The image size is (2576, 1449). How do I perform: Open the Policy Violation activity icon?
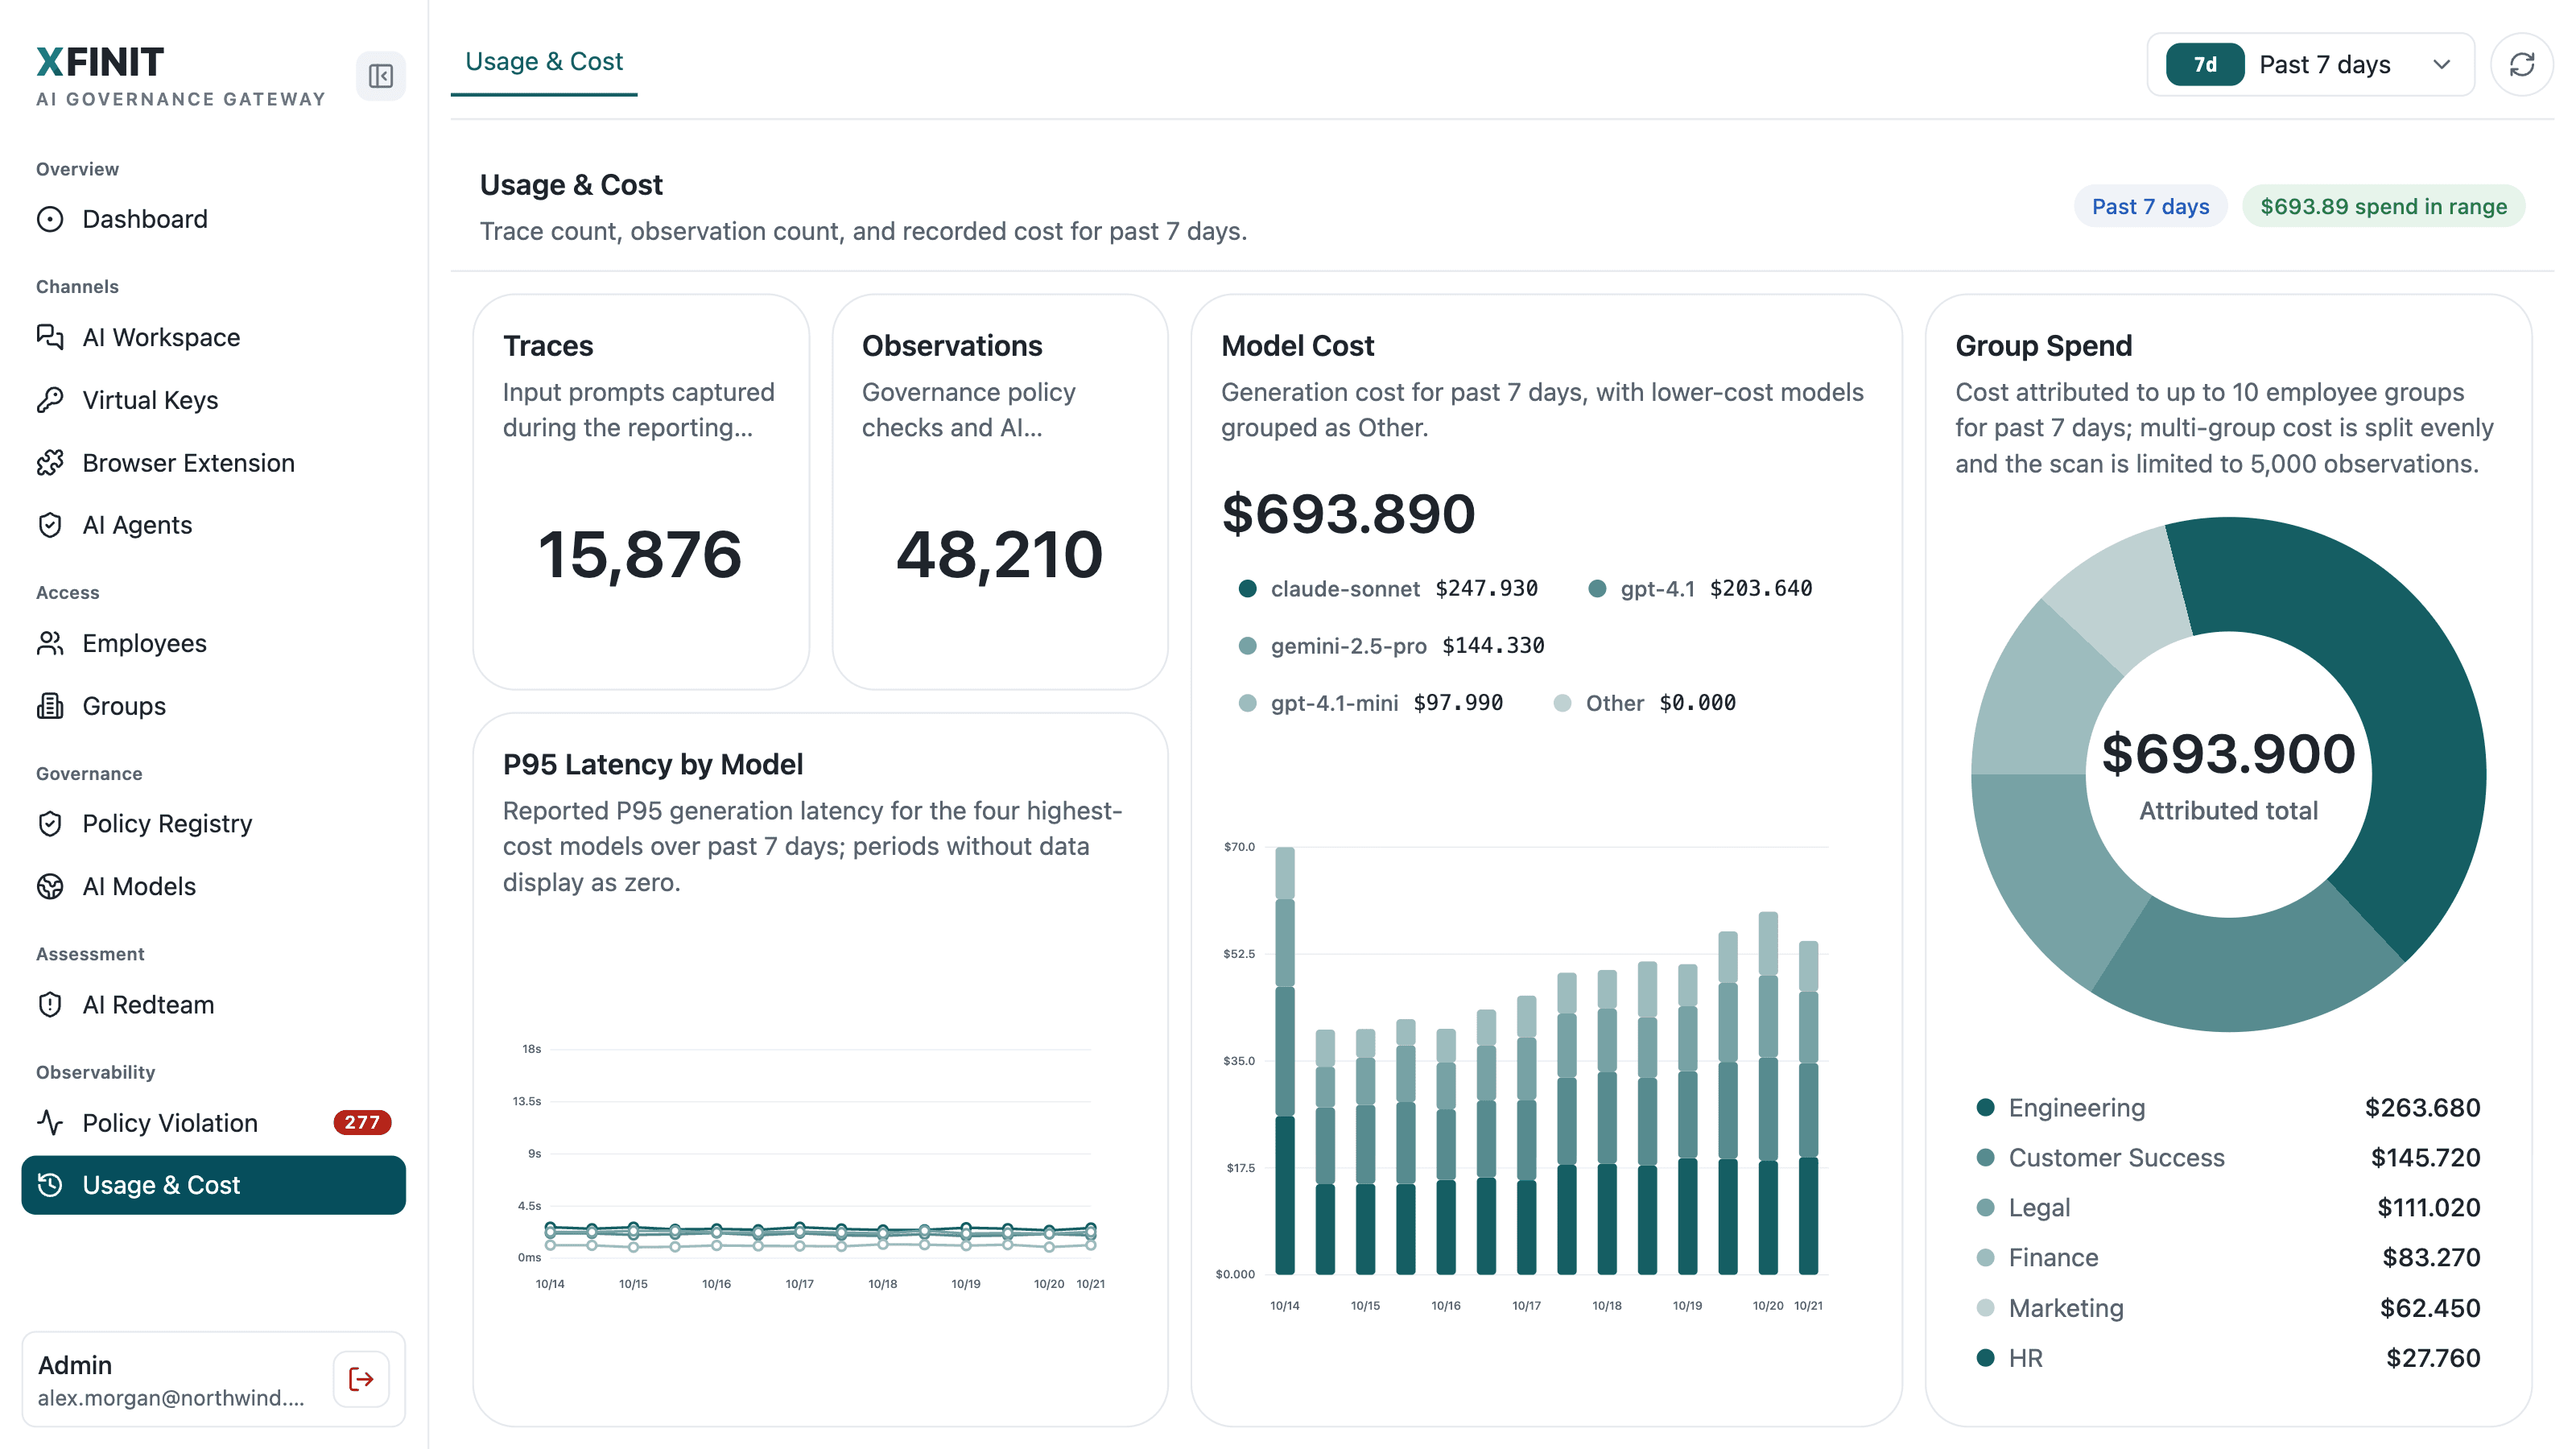50,1122
